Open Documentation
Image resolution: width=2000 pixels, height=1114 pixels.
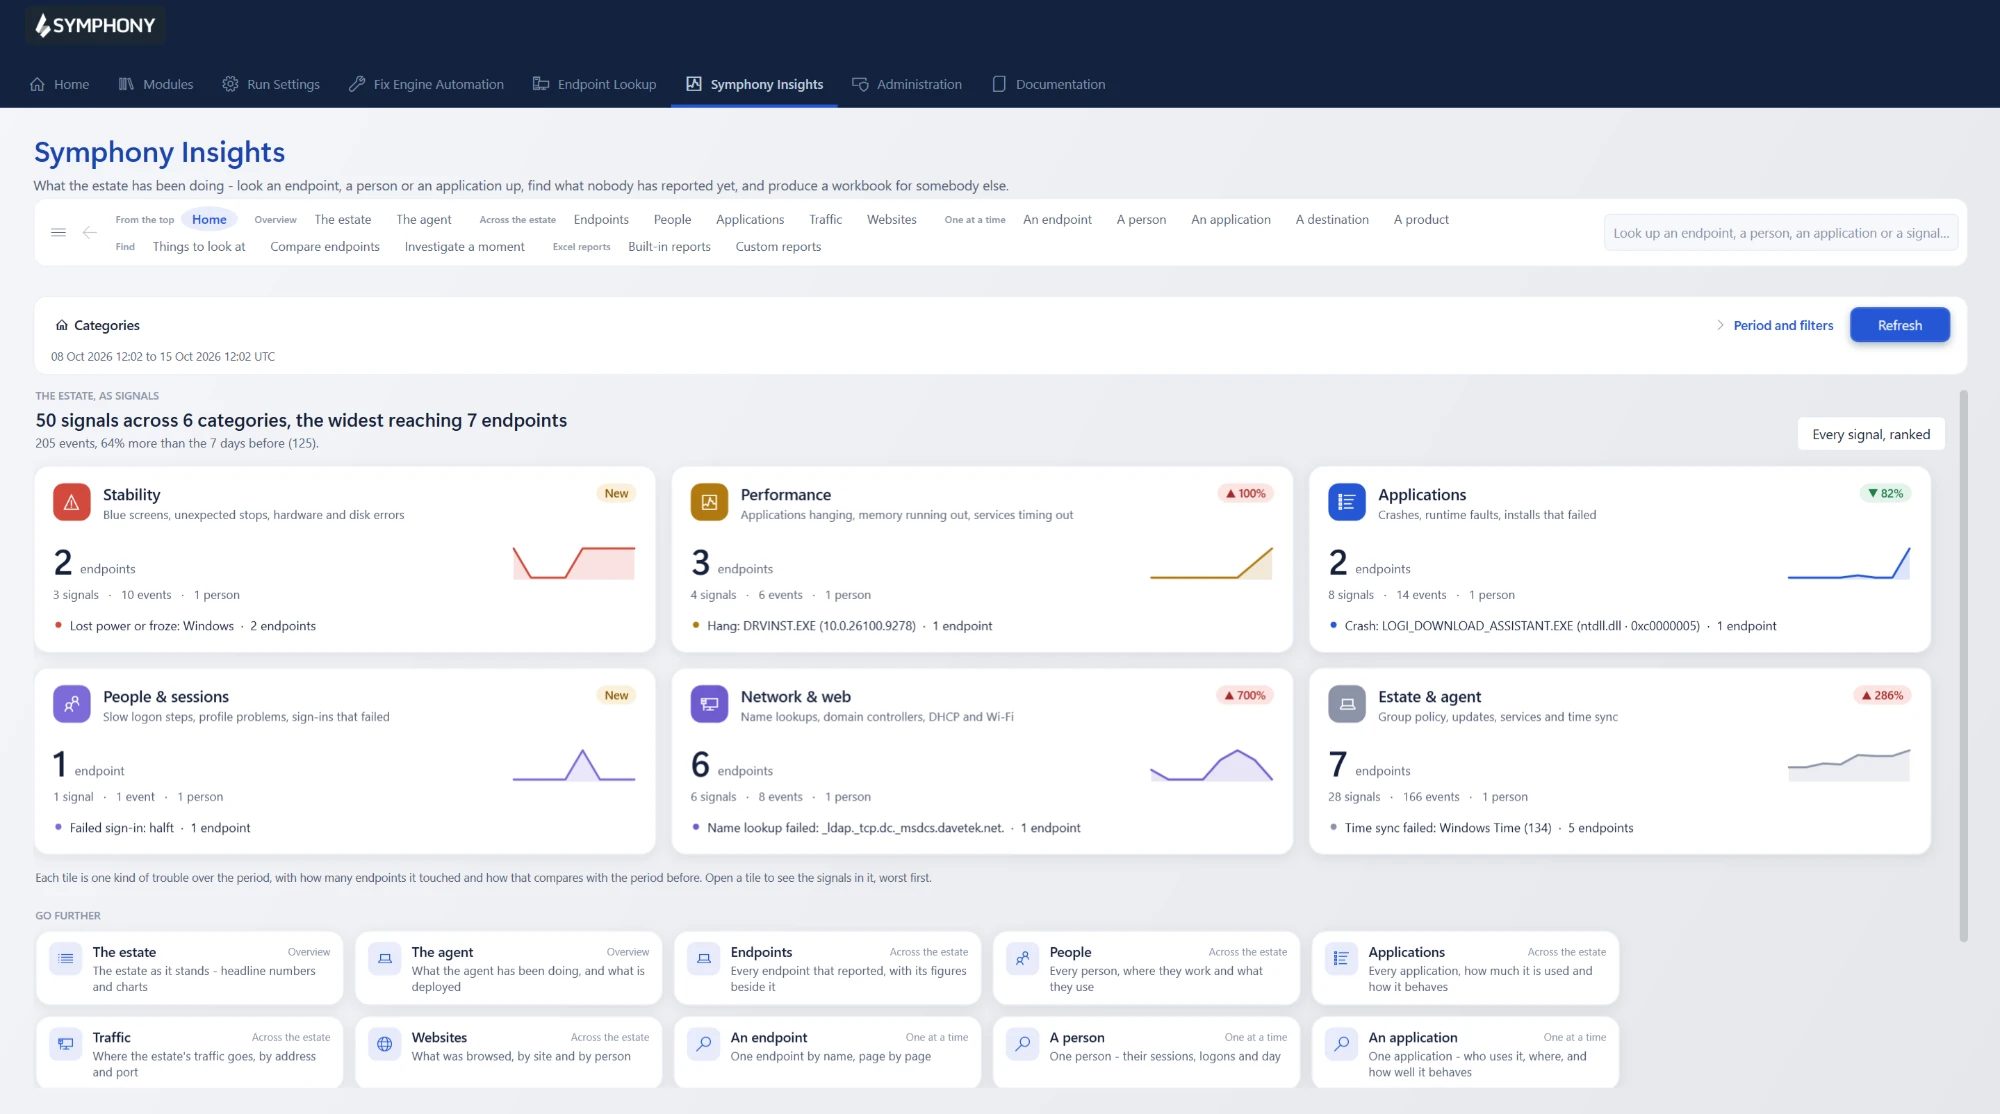(1049, 85)
